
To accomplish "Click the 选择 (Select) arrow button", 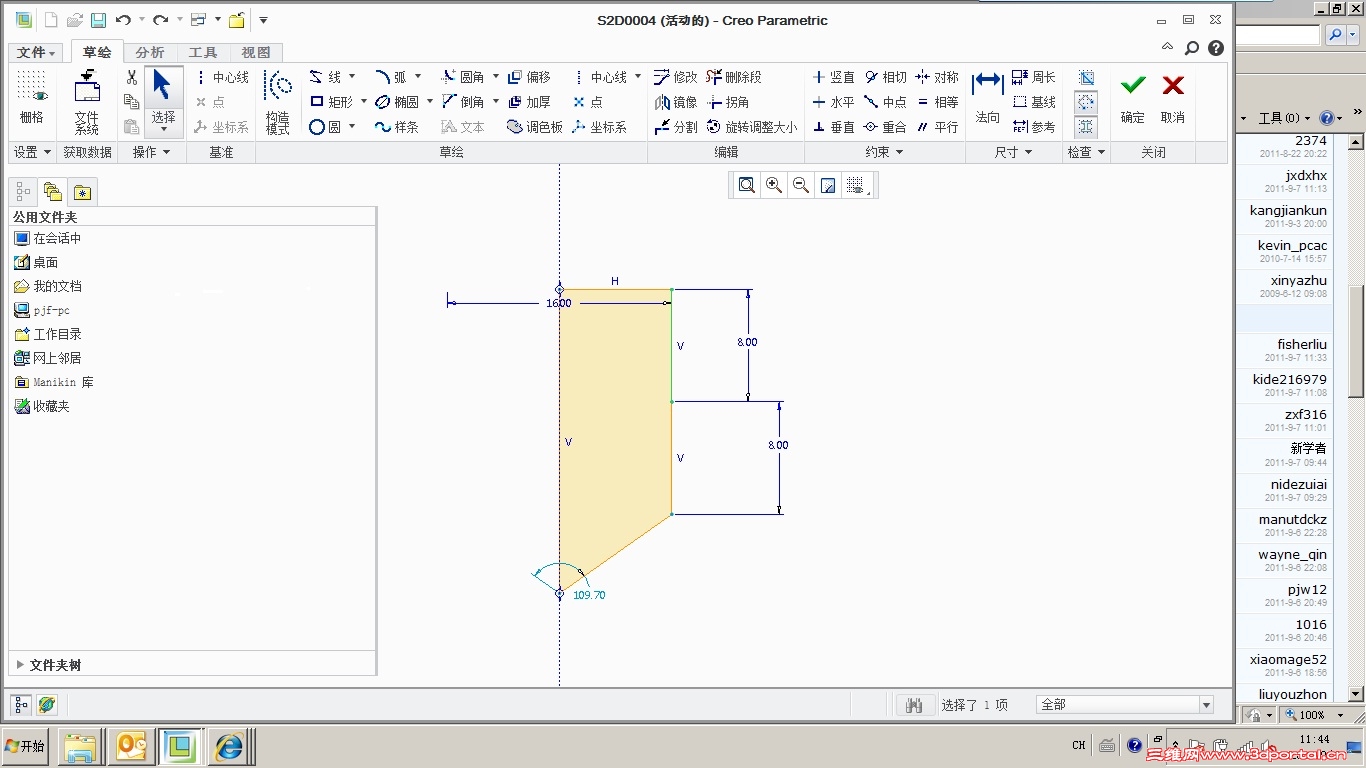I will tap(163, 102).
